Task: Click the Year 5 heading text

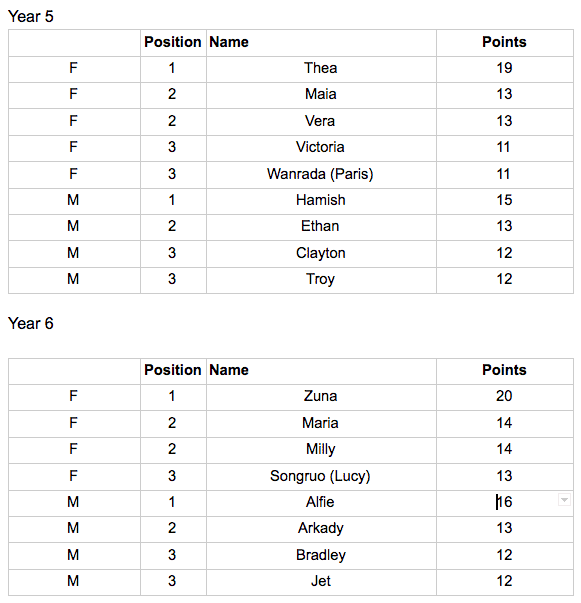Action: (31, 17)
